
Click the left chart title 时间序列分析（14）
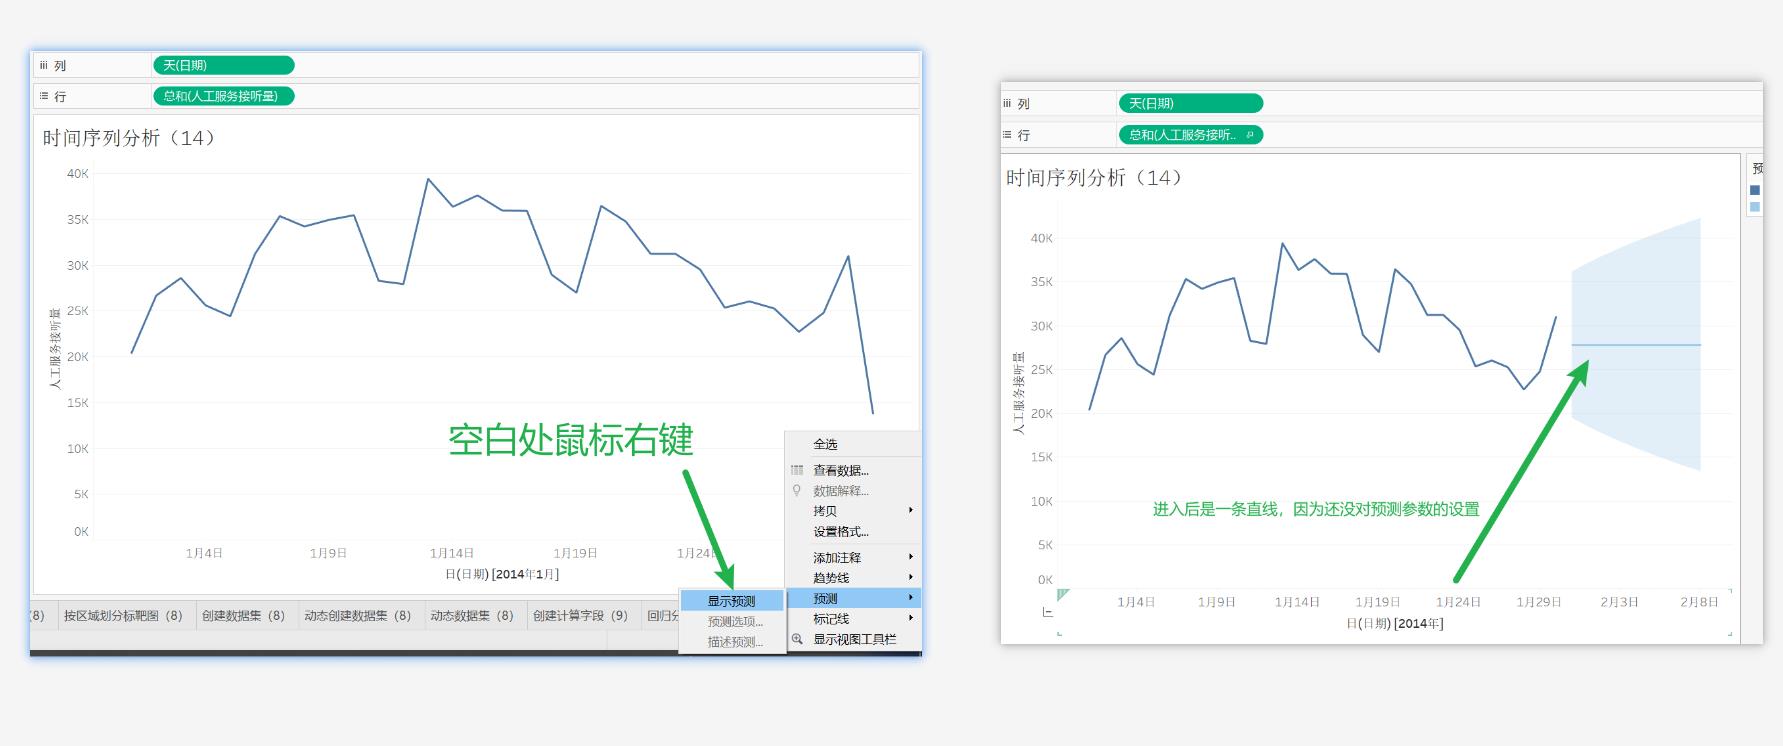129,138
